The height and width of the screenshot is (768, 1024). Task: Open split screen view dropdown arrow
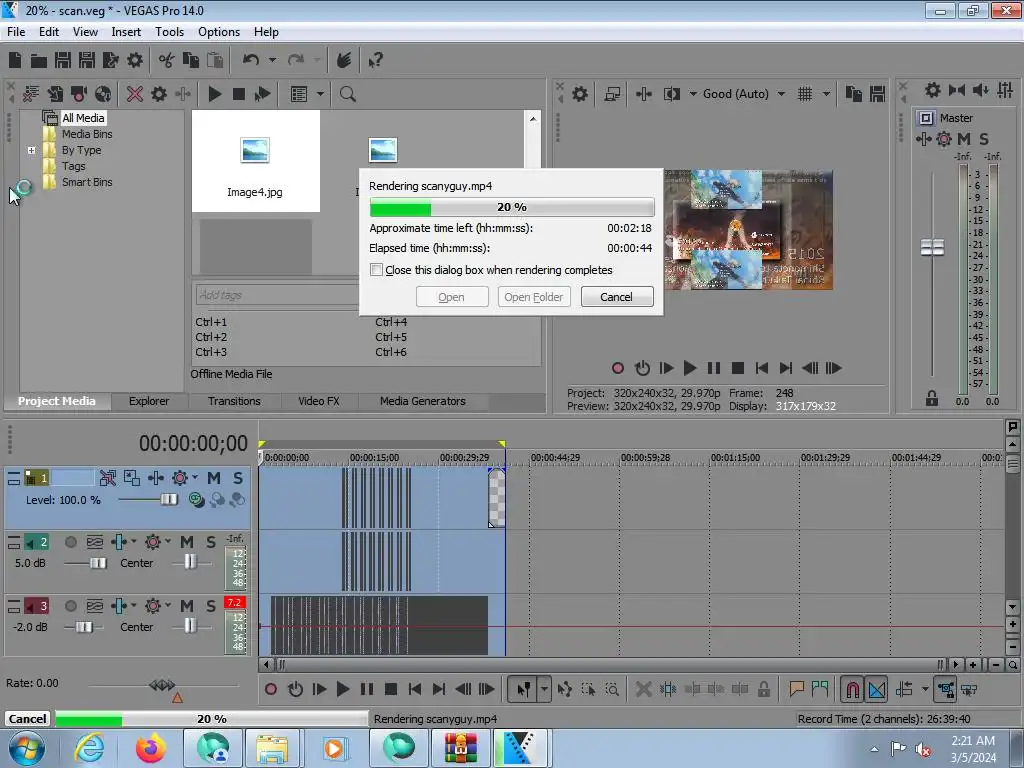[693, 94]
